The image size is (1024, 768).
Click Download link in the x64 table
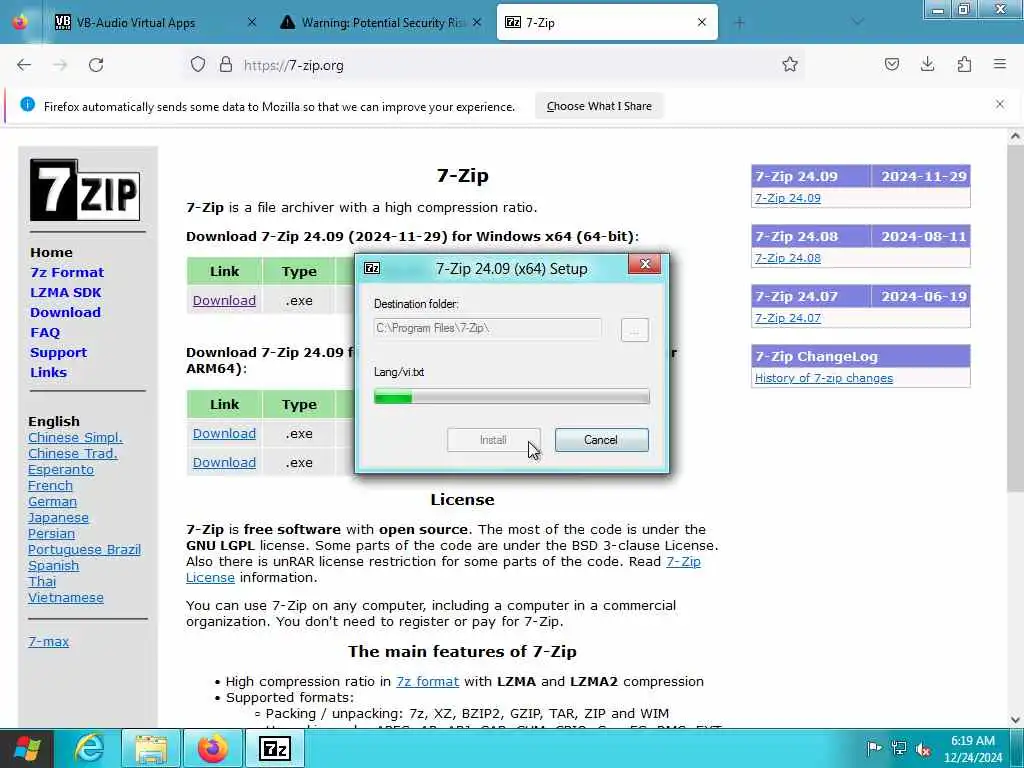[x=224, y=300]
